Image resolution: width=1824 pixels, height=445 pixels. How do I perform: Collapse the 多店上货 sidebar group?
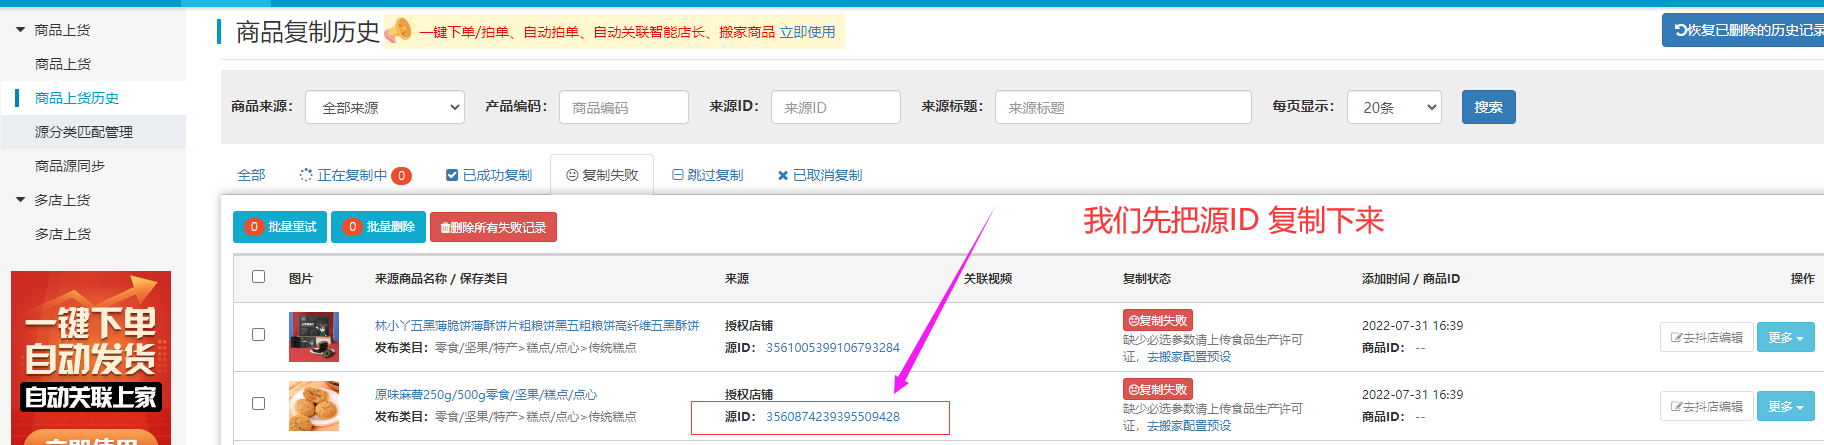click(21, 200)
